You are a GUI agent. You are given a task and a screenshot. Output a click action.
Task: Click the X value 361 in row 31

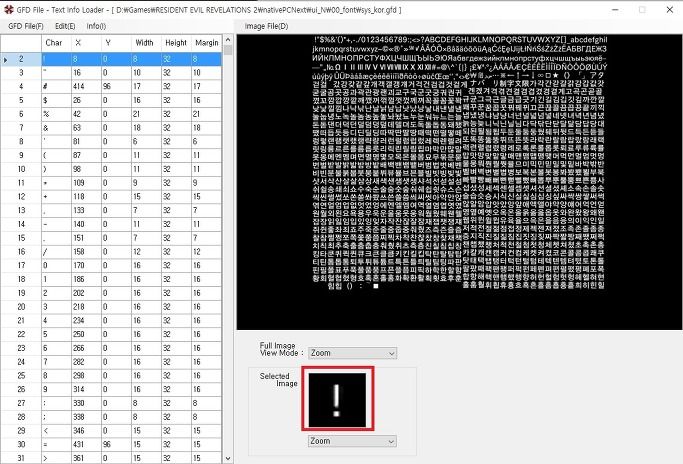pyautogui.click(x=86, y=458)
